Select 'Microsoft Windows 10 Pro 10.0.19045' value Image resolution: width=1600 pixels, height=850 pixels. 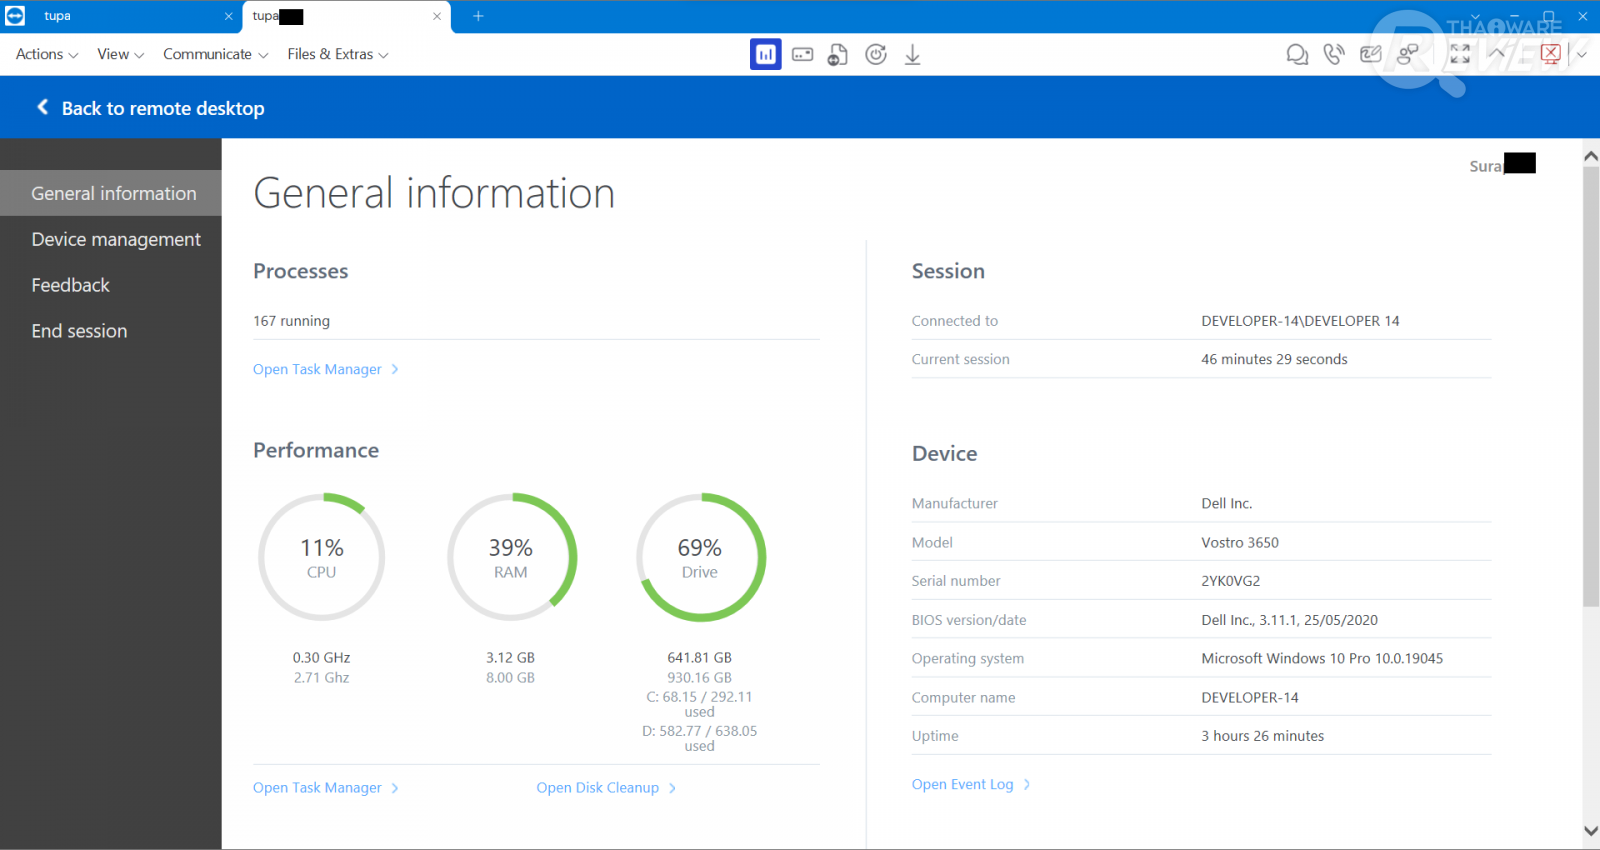(x=1322, y=658)
